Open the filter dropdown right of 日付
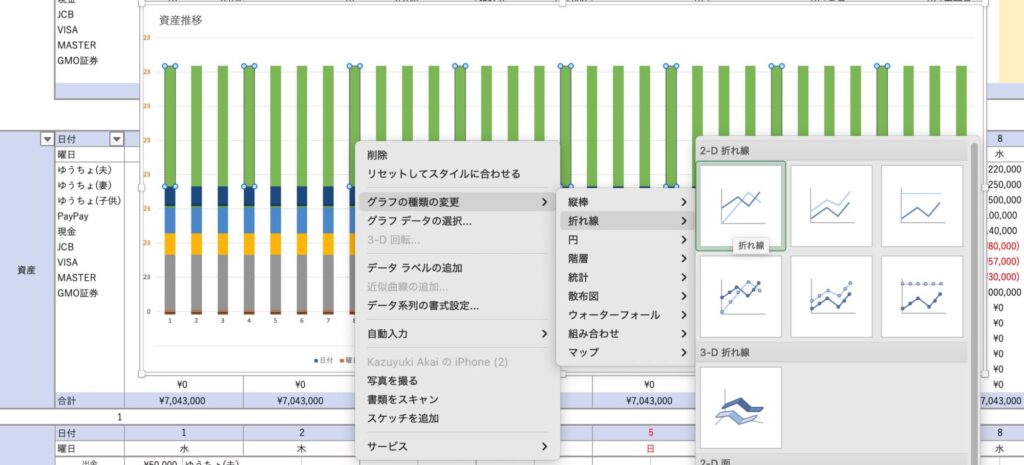Screen dimensions: 1024x465 (x=116, y=139)
